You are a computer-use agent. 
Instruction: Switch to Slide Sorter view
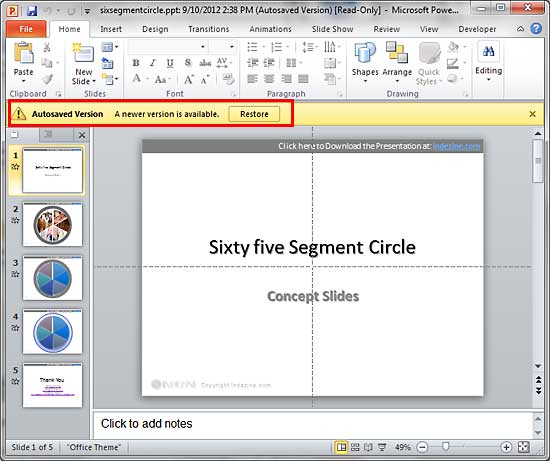pyautogui.click(x=355, y=447)
